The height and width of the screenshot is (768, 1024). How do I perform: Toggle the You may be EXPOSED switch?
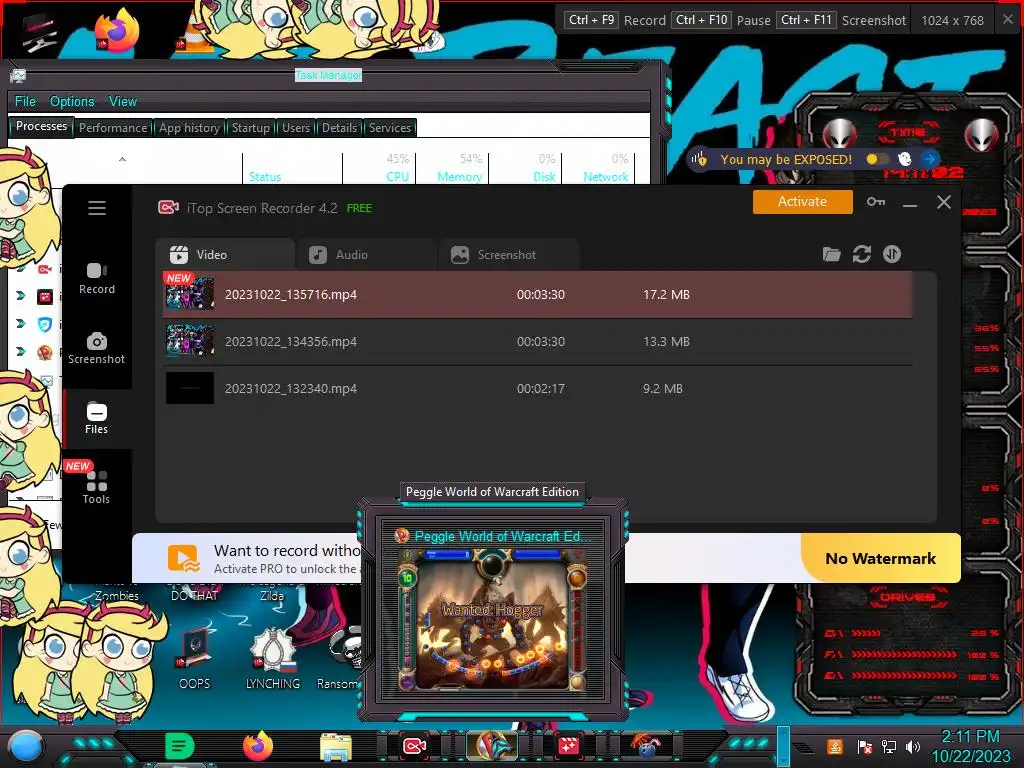click(876, 159)
